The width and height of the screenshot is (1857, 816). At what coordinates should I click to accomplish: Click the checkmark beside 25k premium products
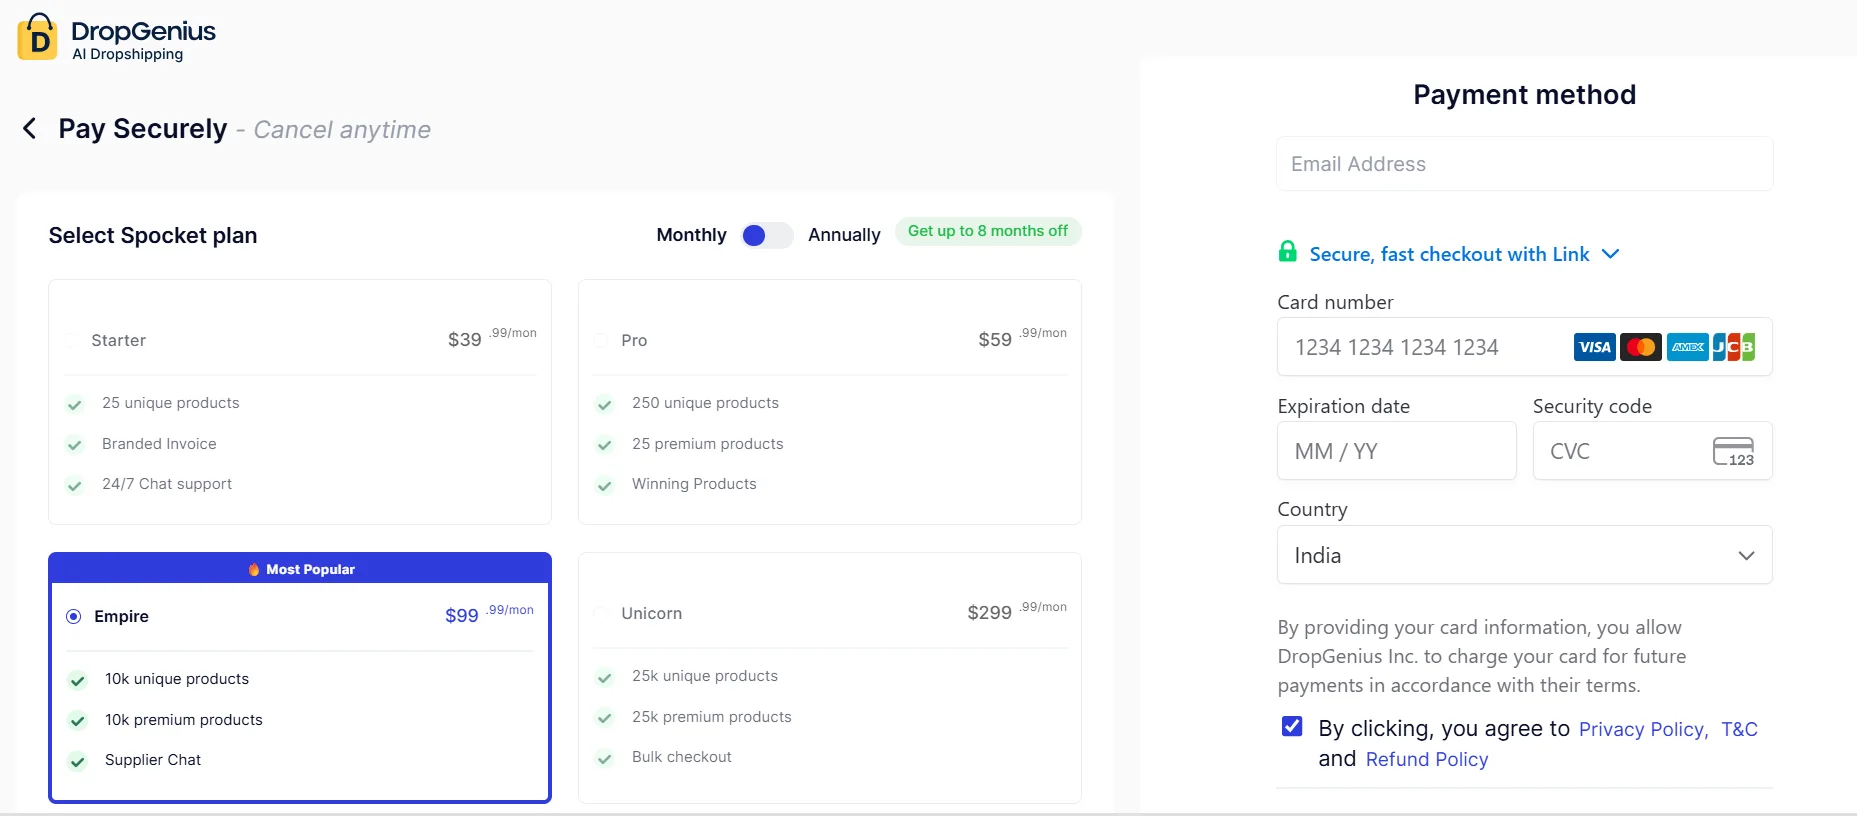pyautogui.click(x=604, y=718)
